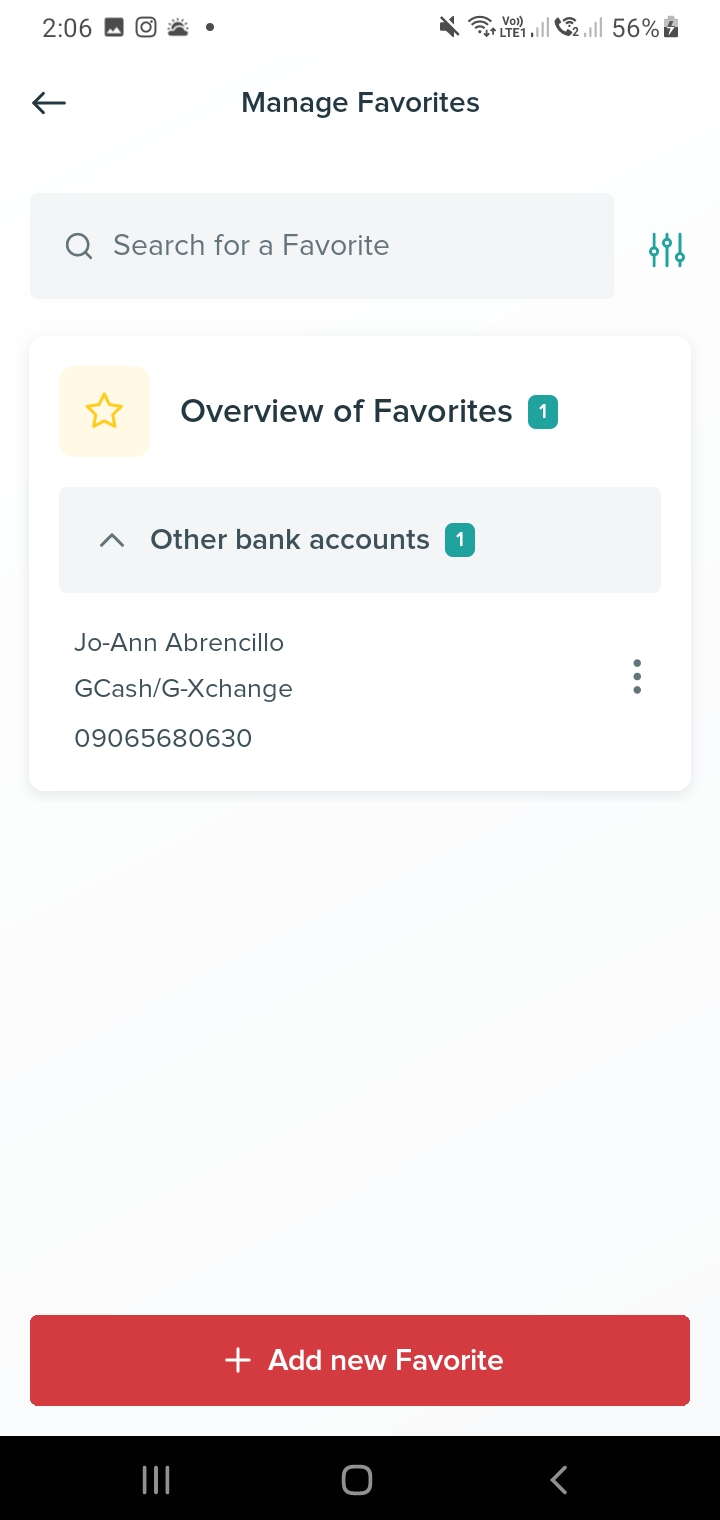Tap the search magnifier icon

(x=79, y=246)
